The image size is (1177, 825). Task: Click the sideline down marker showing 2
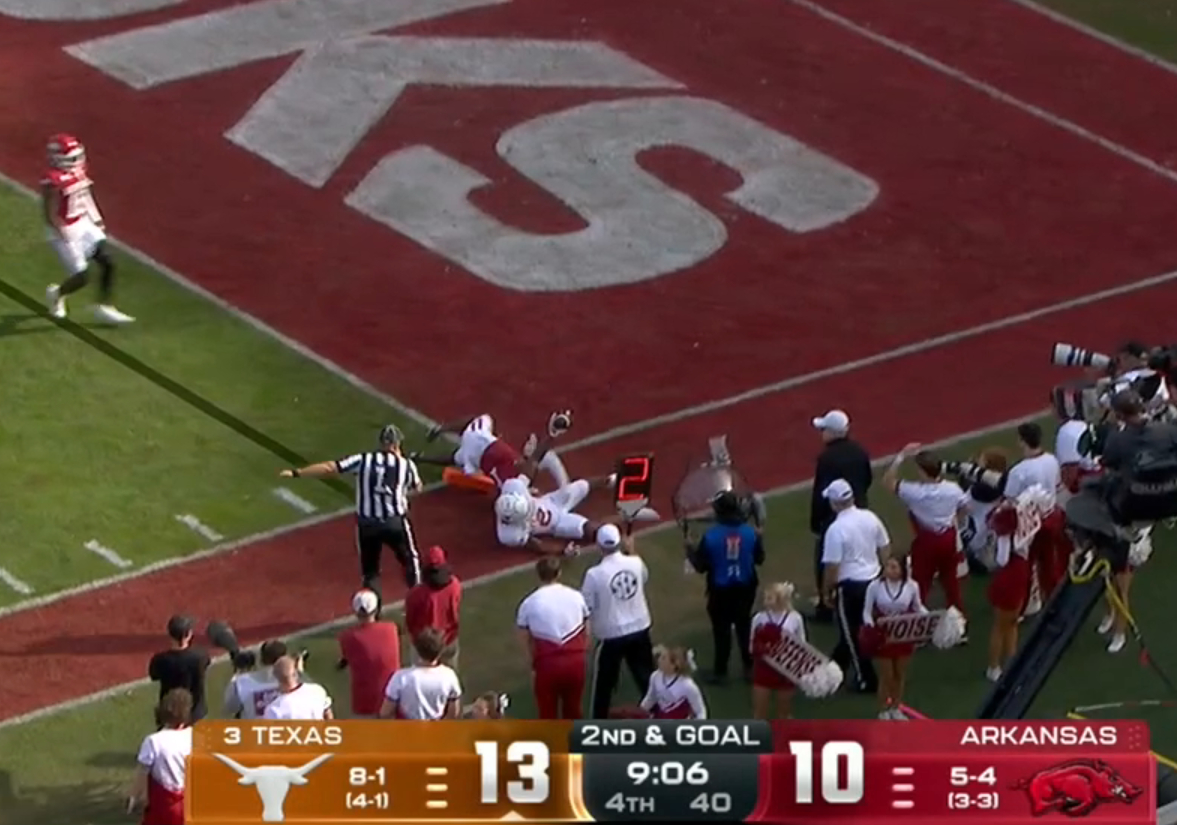point(634,478)
